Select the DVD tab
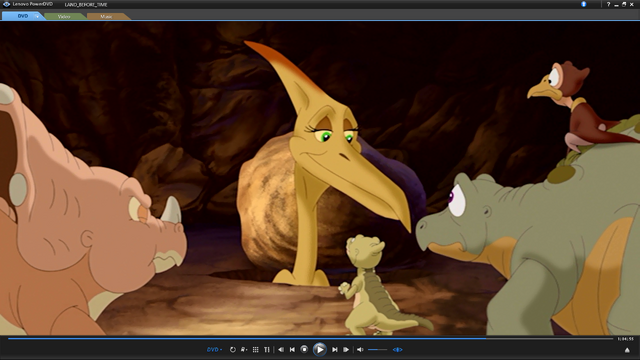Screen dimensions: 640x360 [23, 16]
